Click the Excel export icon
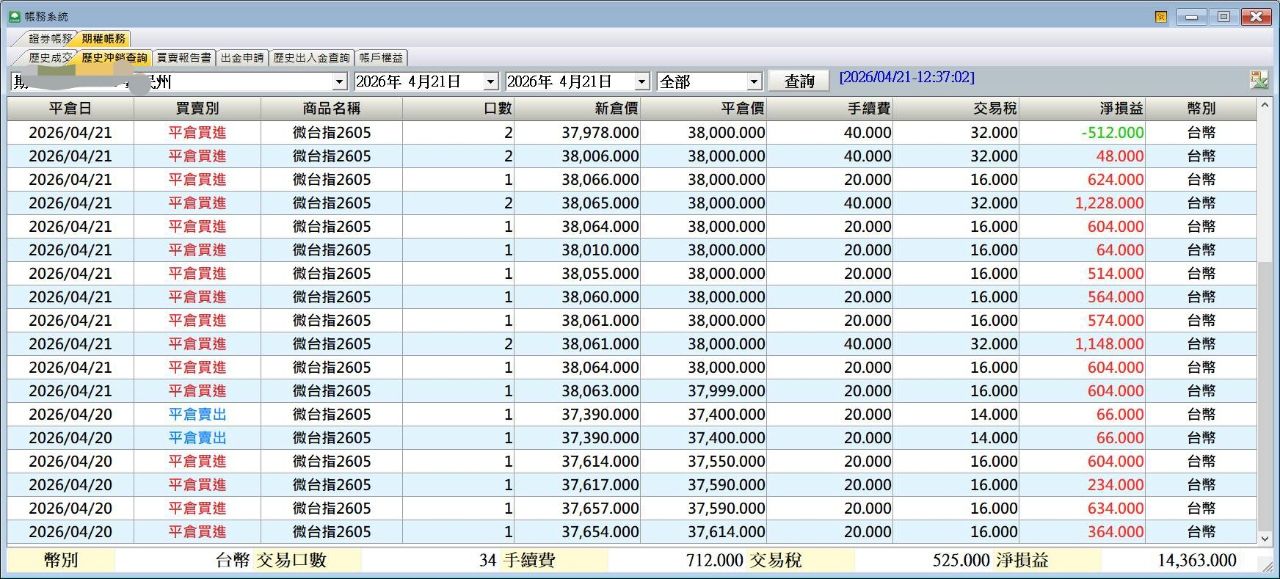Viewport: 1280px width, 579px height. 1258,81
